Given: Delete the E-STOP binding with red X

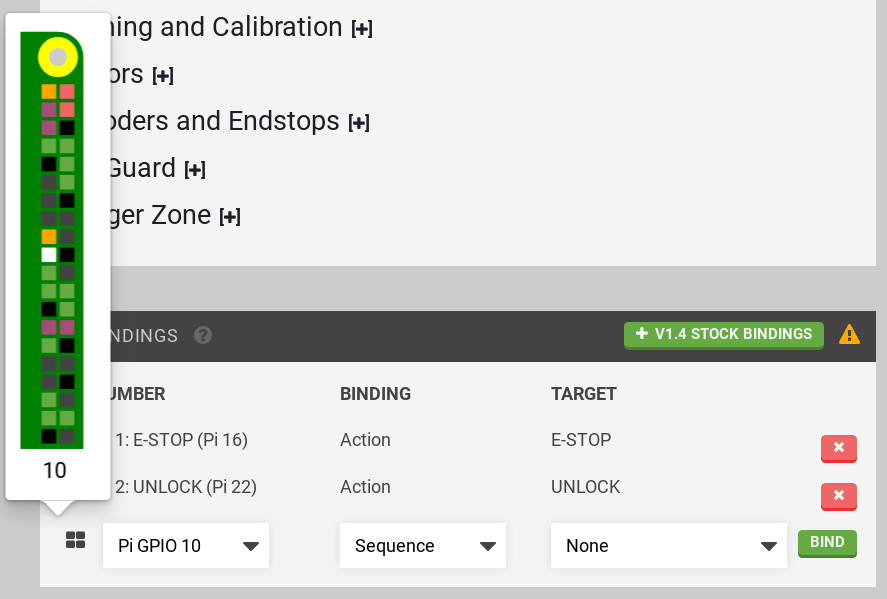Looking at the screenshot, I should (838, 448).
